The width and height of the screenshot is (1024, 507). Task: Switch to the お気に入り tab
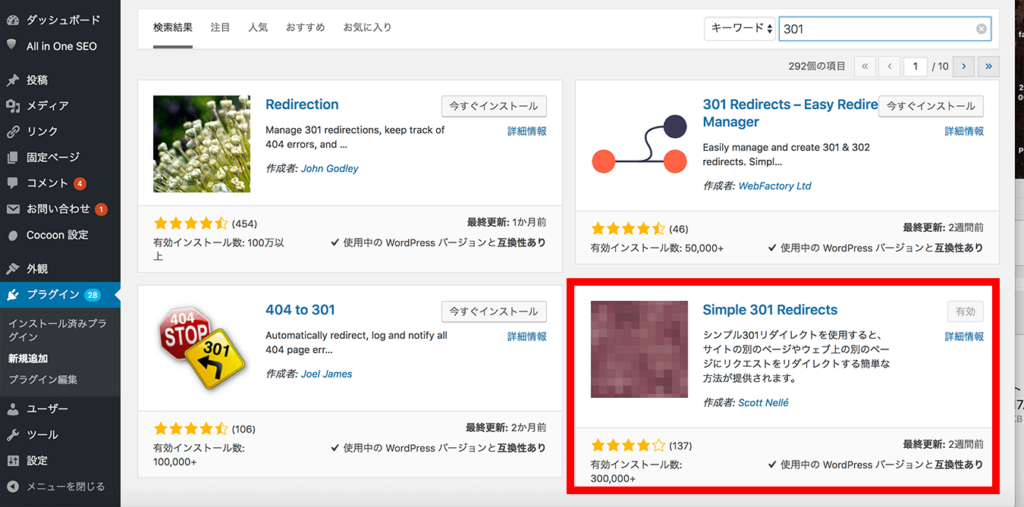(x=368, y=27)
